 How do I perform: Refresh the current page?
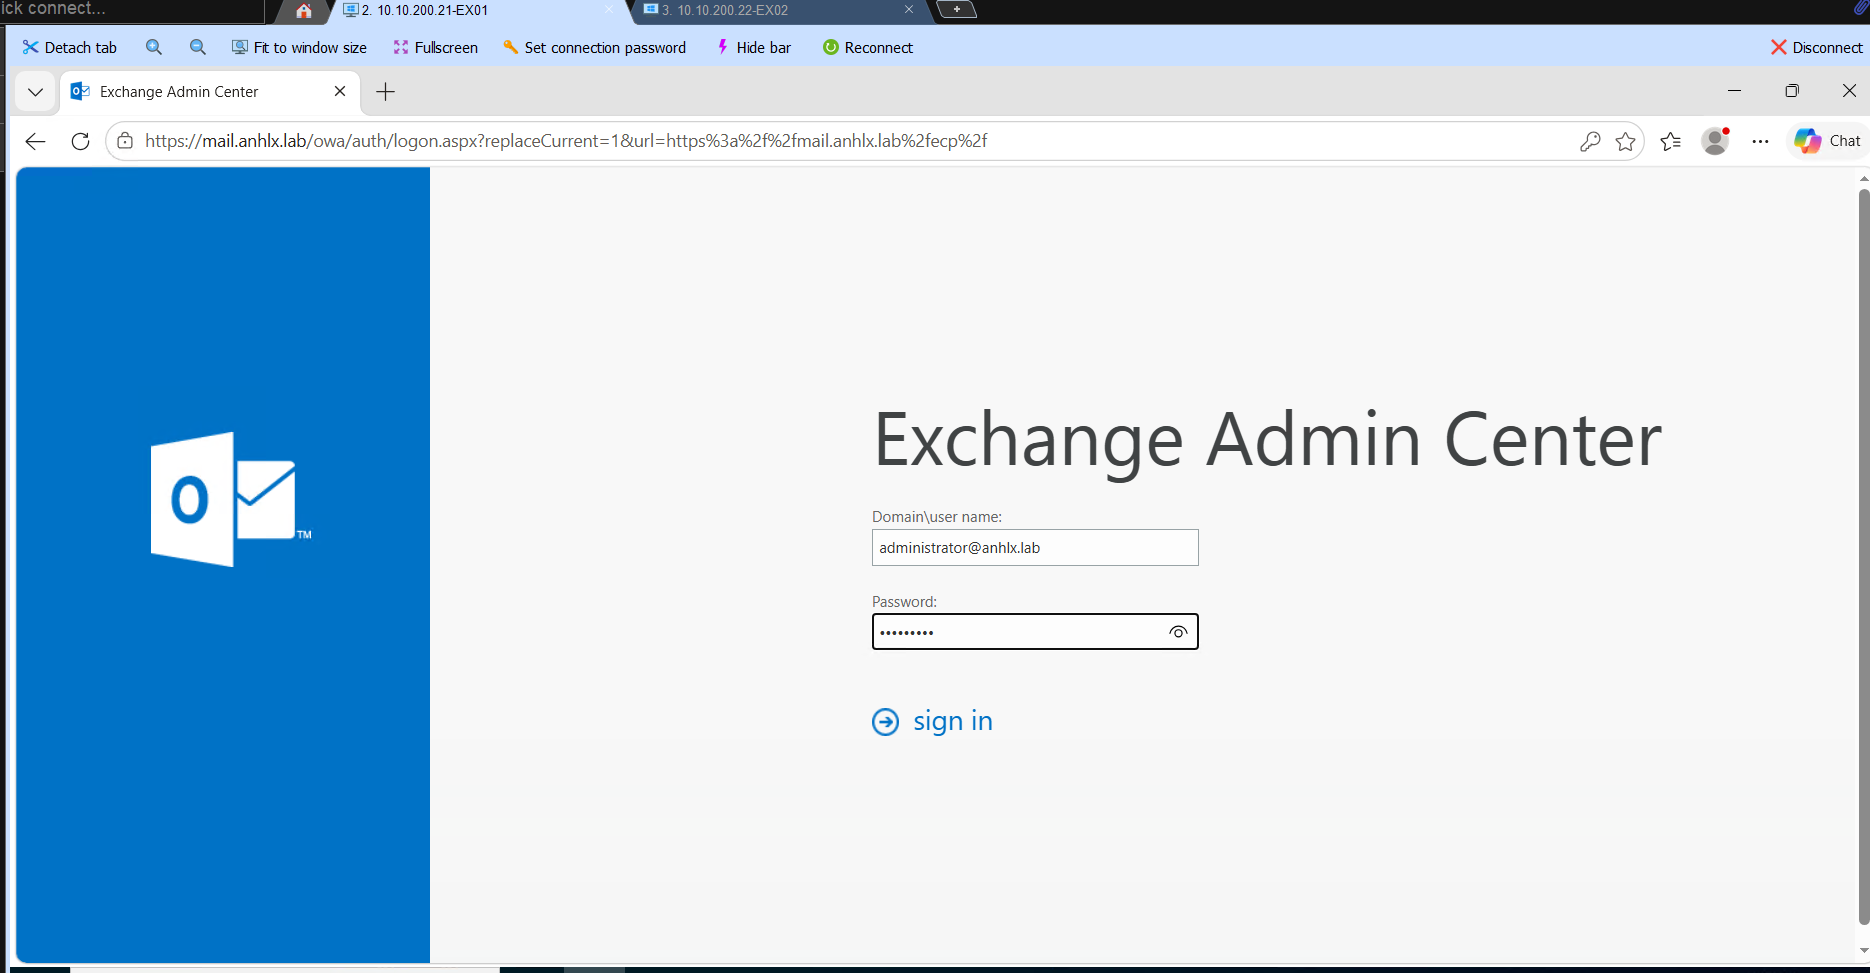click(81, 141)
